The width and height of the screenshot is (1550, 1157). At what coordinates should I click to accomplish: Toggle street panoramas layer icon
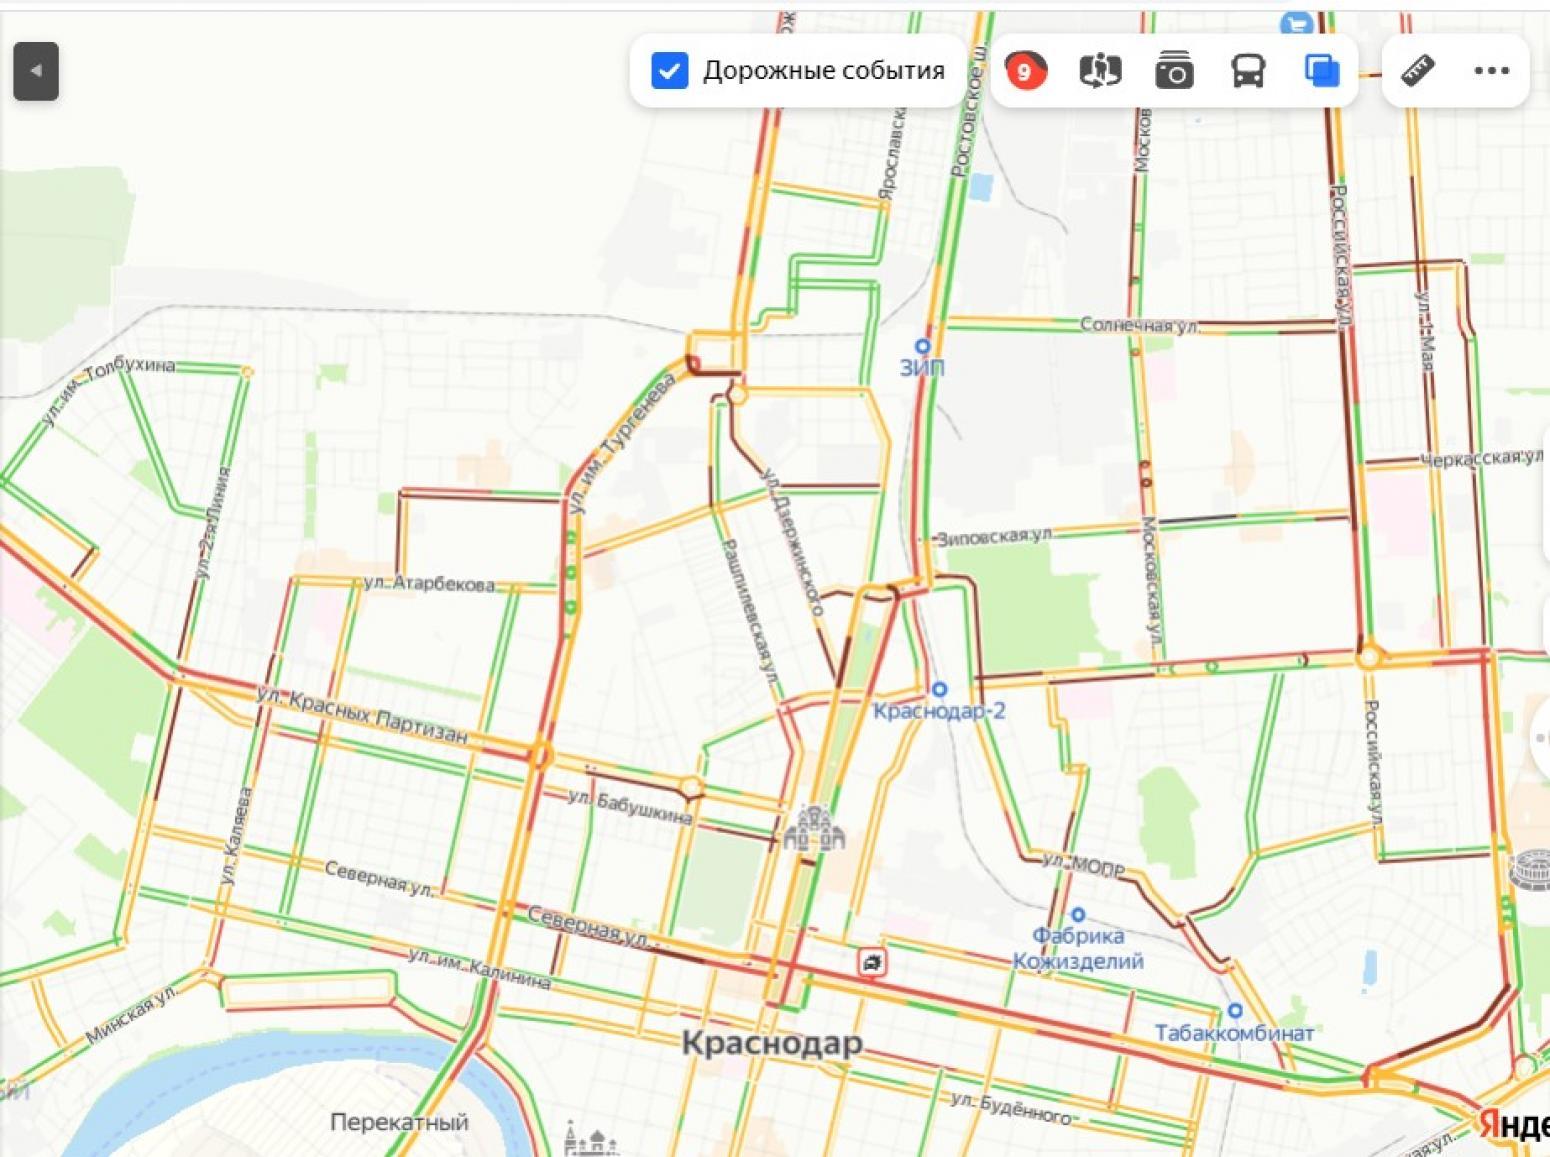pos(1099,71)
